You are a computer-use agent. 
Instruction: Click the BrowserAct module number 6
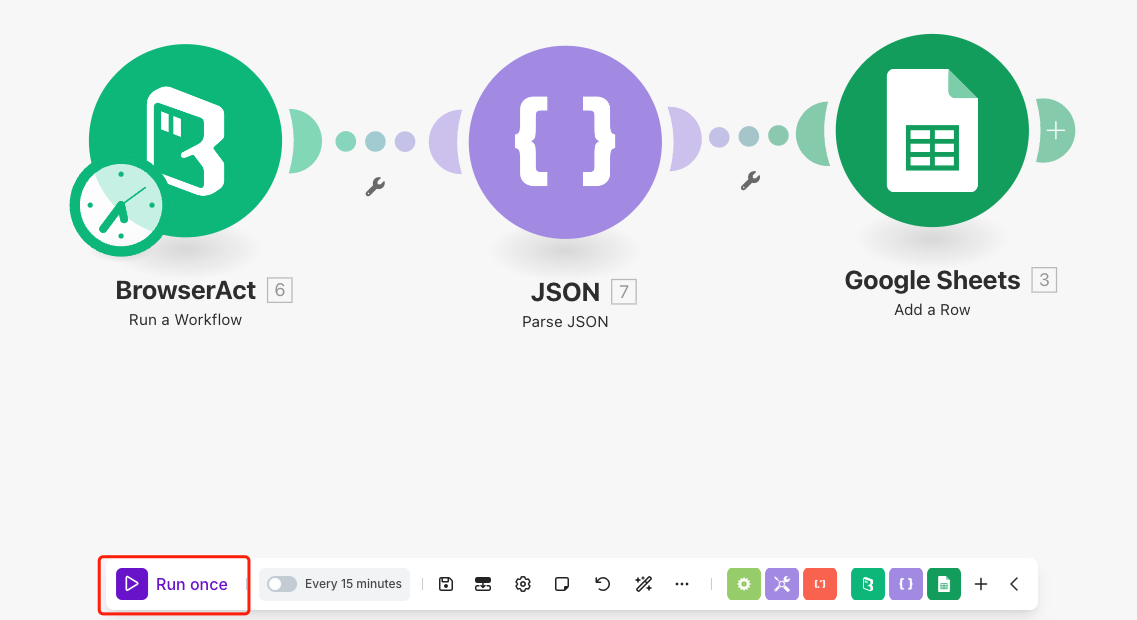(280, 290)
